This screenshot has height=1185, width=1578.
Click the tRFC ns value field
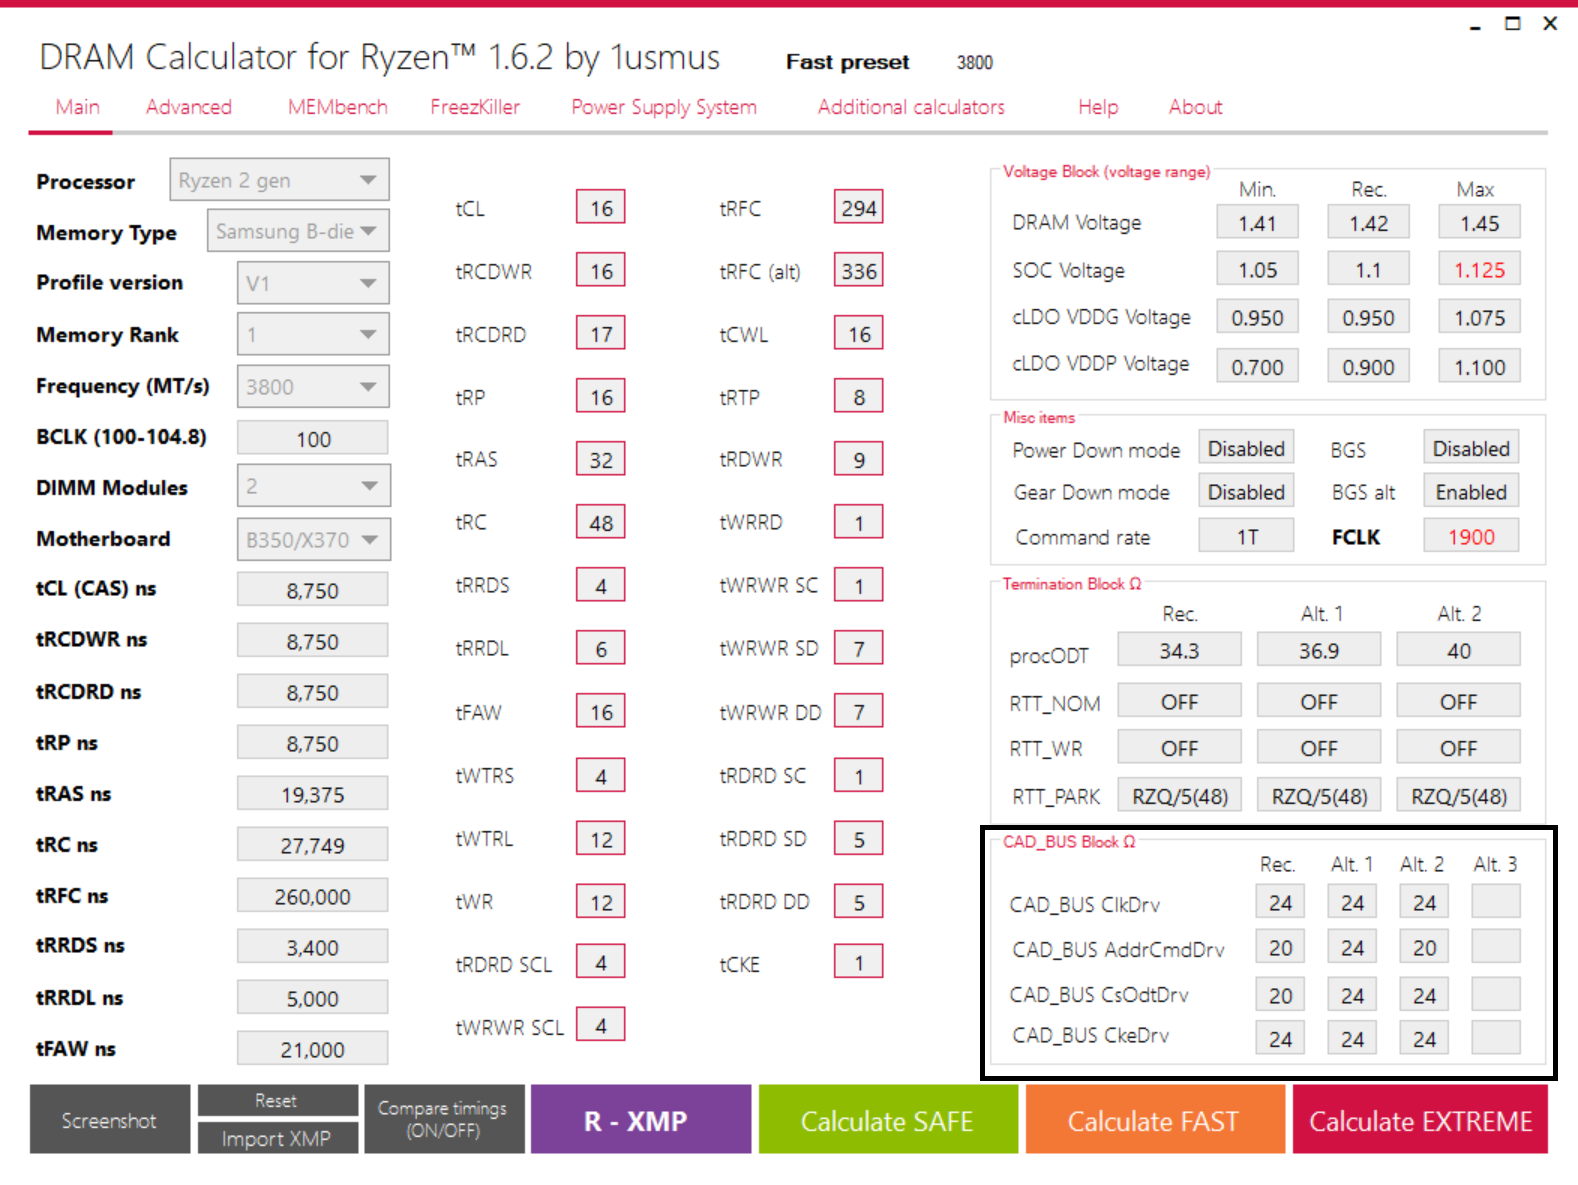coord(313,896)
